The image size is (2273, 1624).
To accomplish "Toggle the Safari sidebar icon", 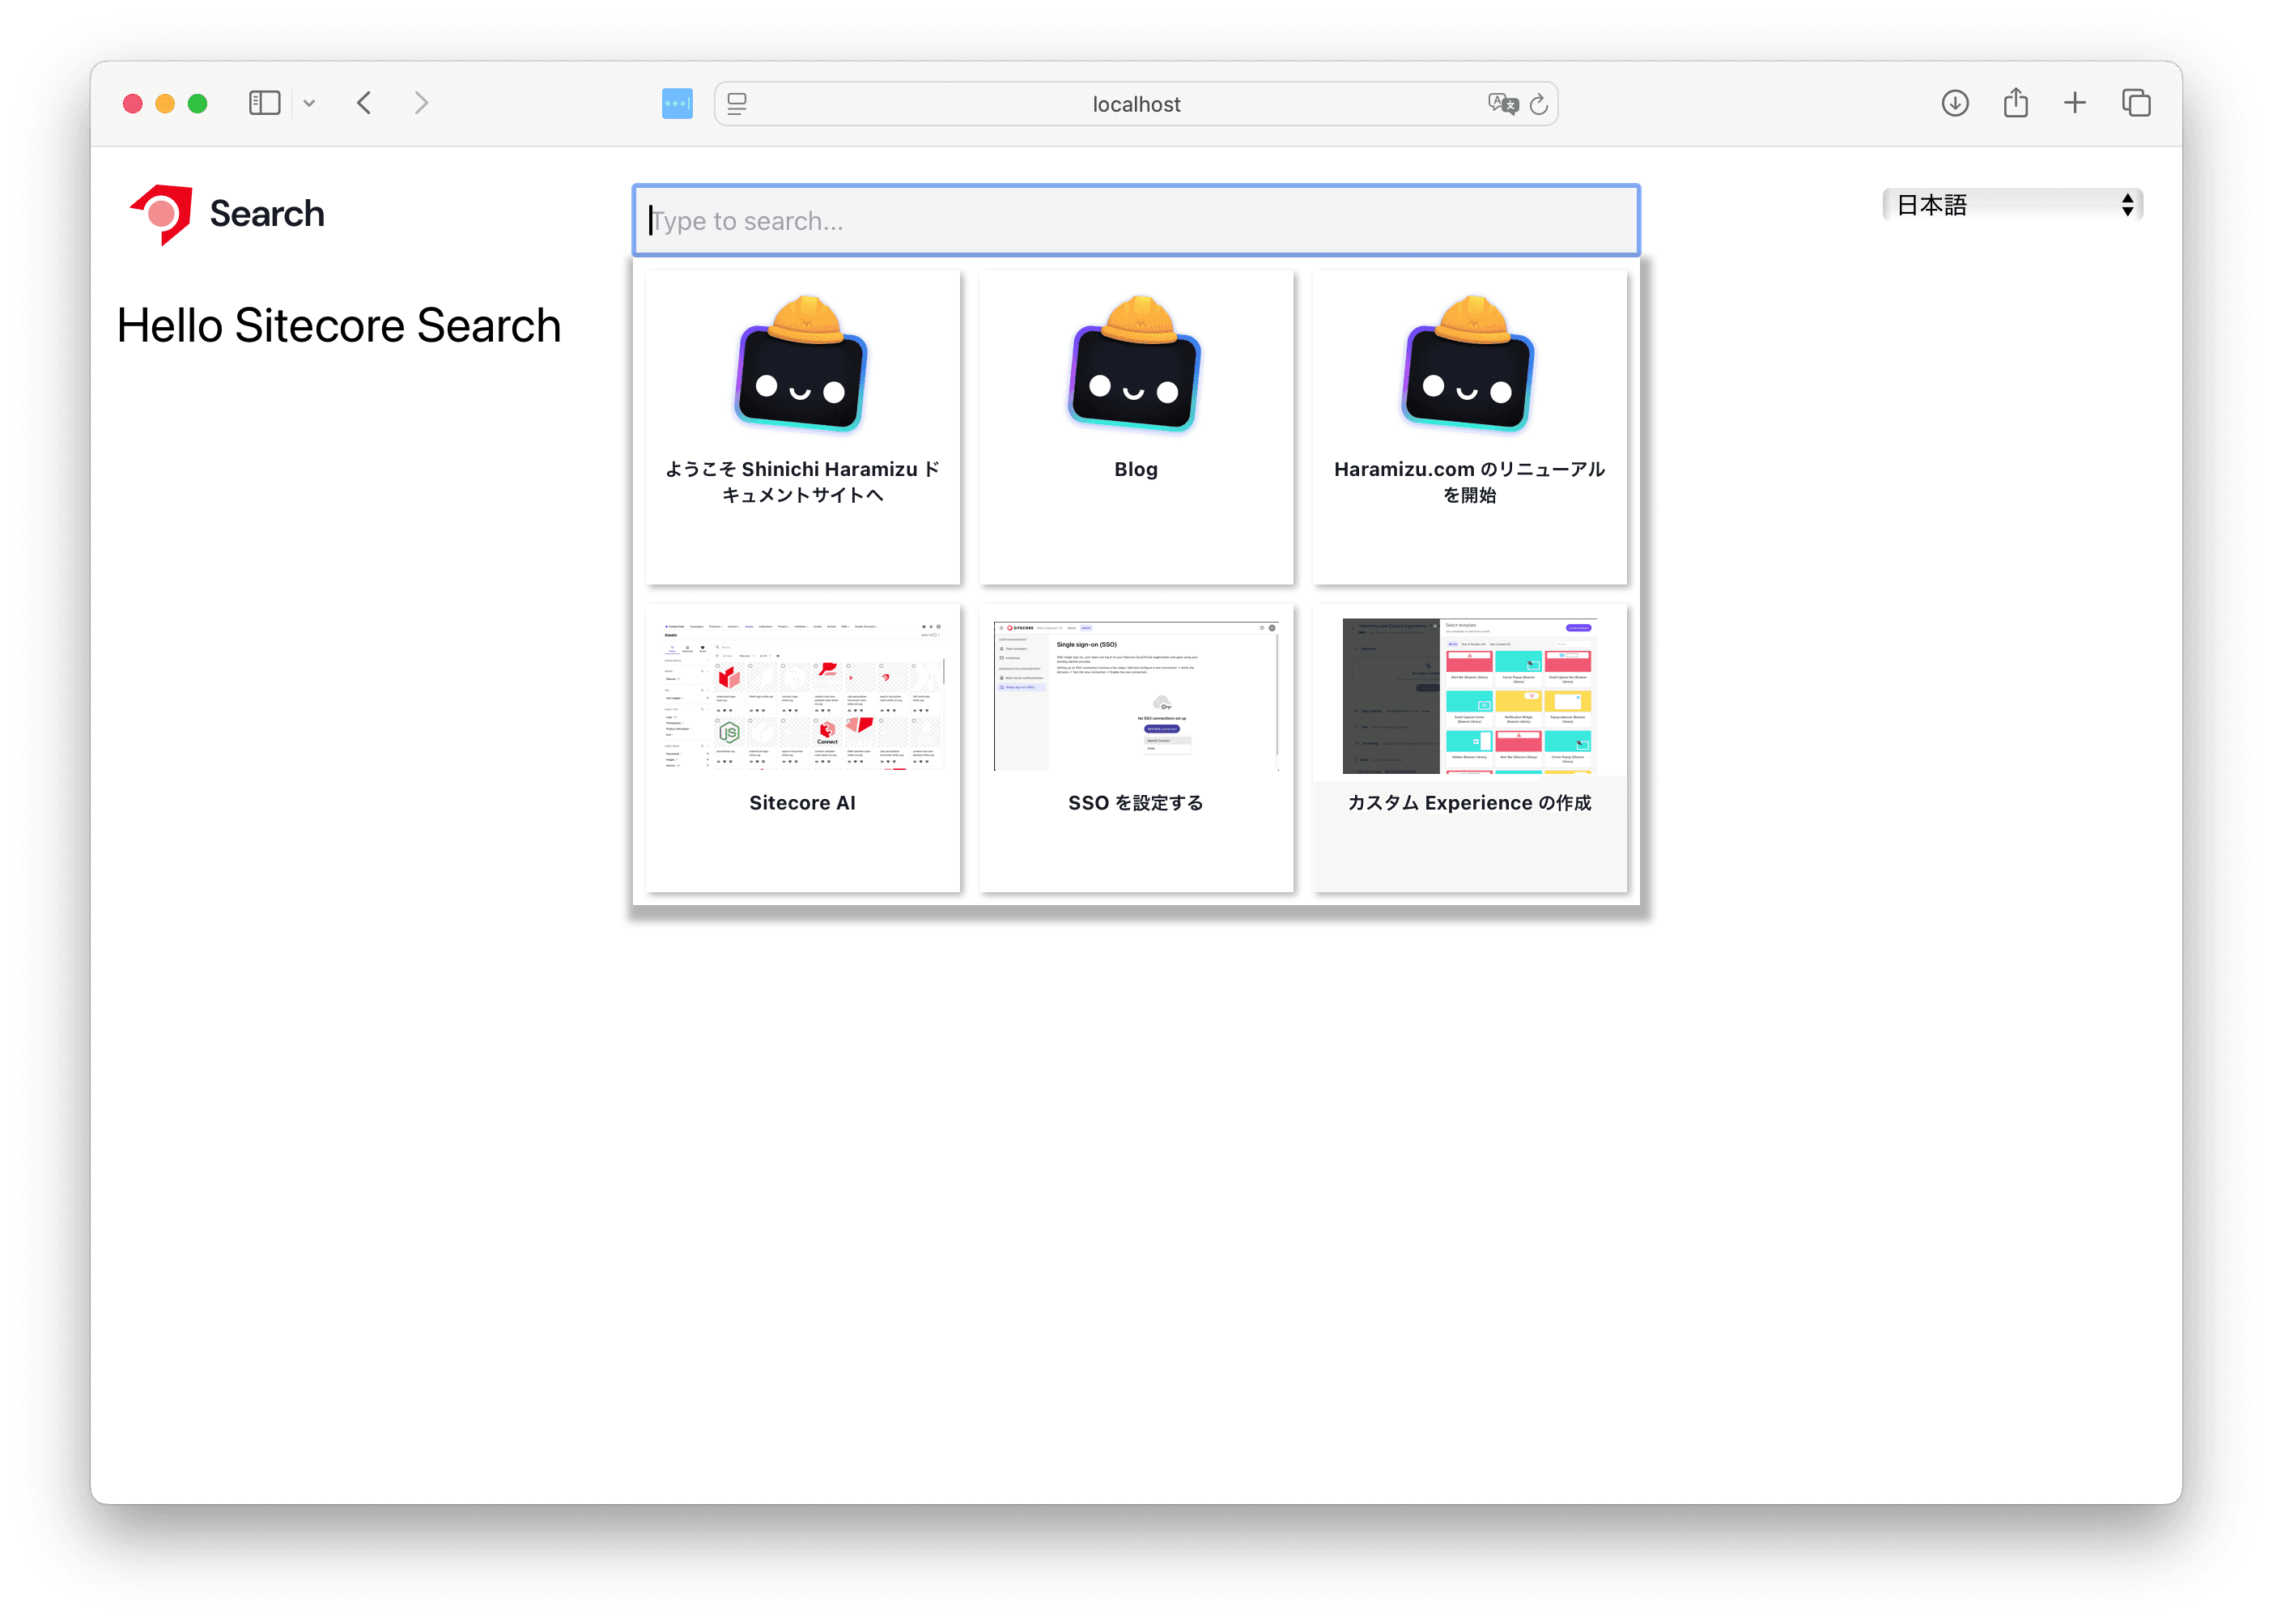I will pyautogui.click(x=264, y=103).
